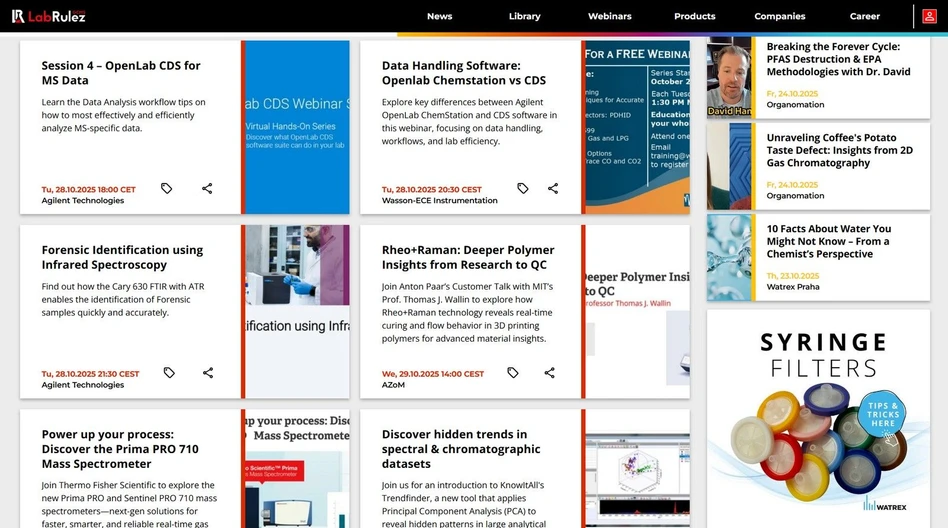Open 'Discover hidden trends in spectral' title
The image size is (948, 528).
click(461, 449)
